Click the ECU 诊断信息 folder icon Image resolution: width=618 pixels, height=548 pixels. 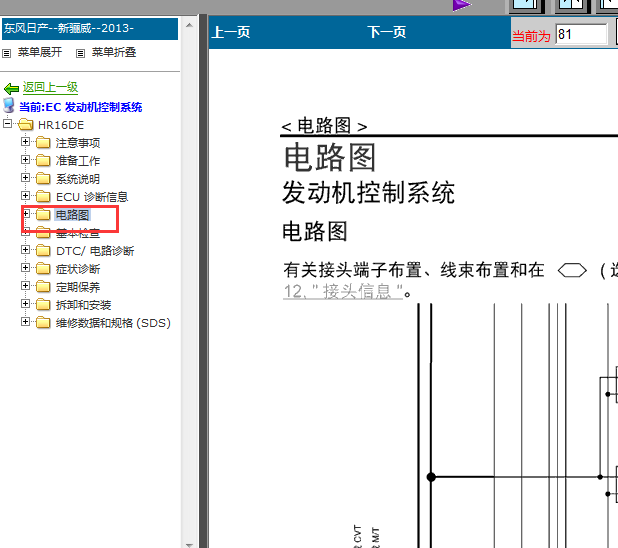(x=43, y=196)
